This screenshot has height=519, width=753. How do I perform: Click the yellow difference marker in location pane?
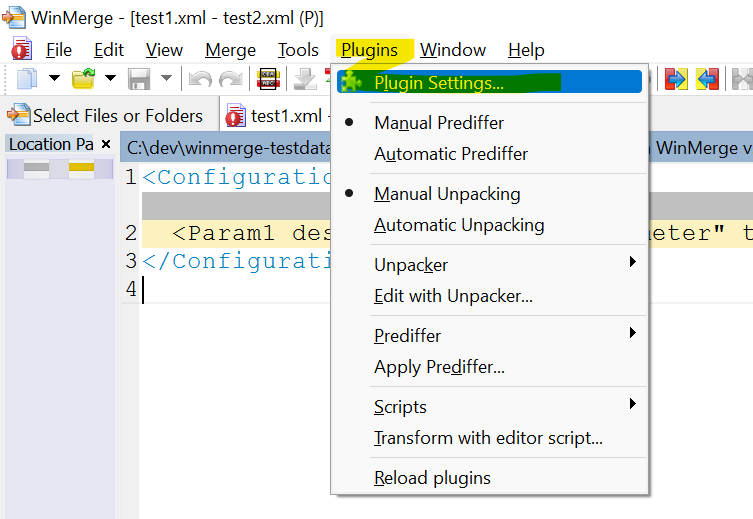pos(81,167)
